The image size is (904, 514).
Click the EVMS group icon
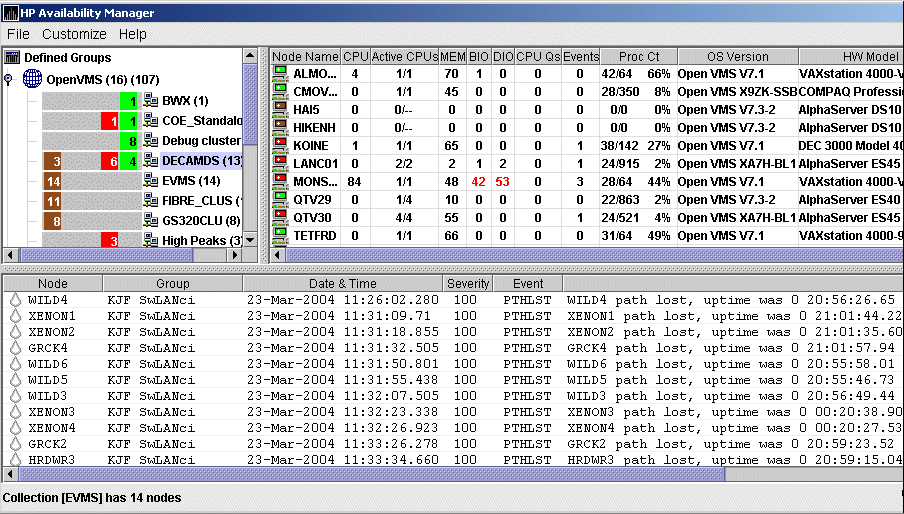click(x=150, y=181)
